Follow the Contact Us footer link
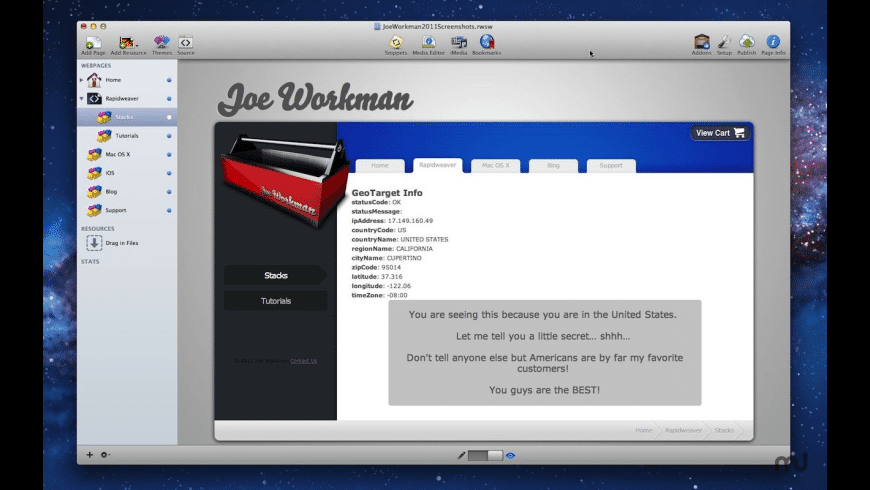Screen dimensions: 870x490 click(x=304, y=361)
